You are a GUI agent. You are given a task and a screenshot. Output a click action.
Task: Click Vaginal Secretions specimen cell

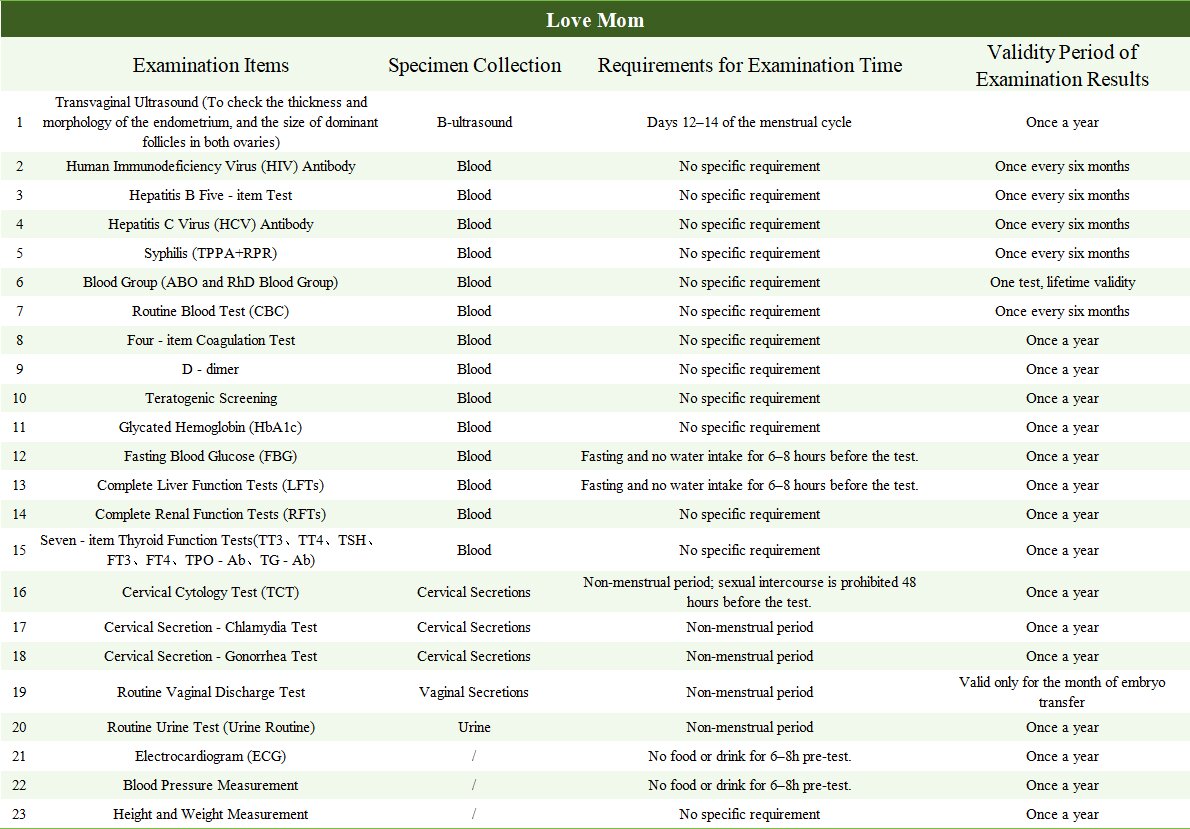coord(474,692)
